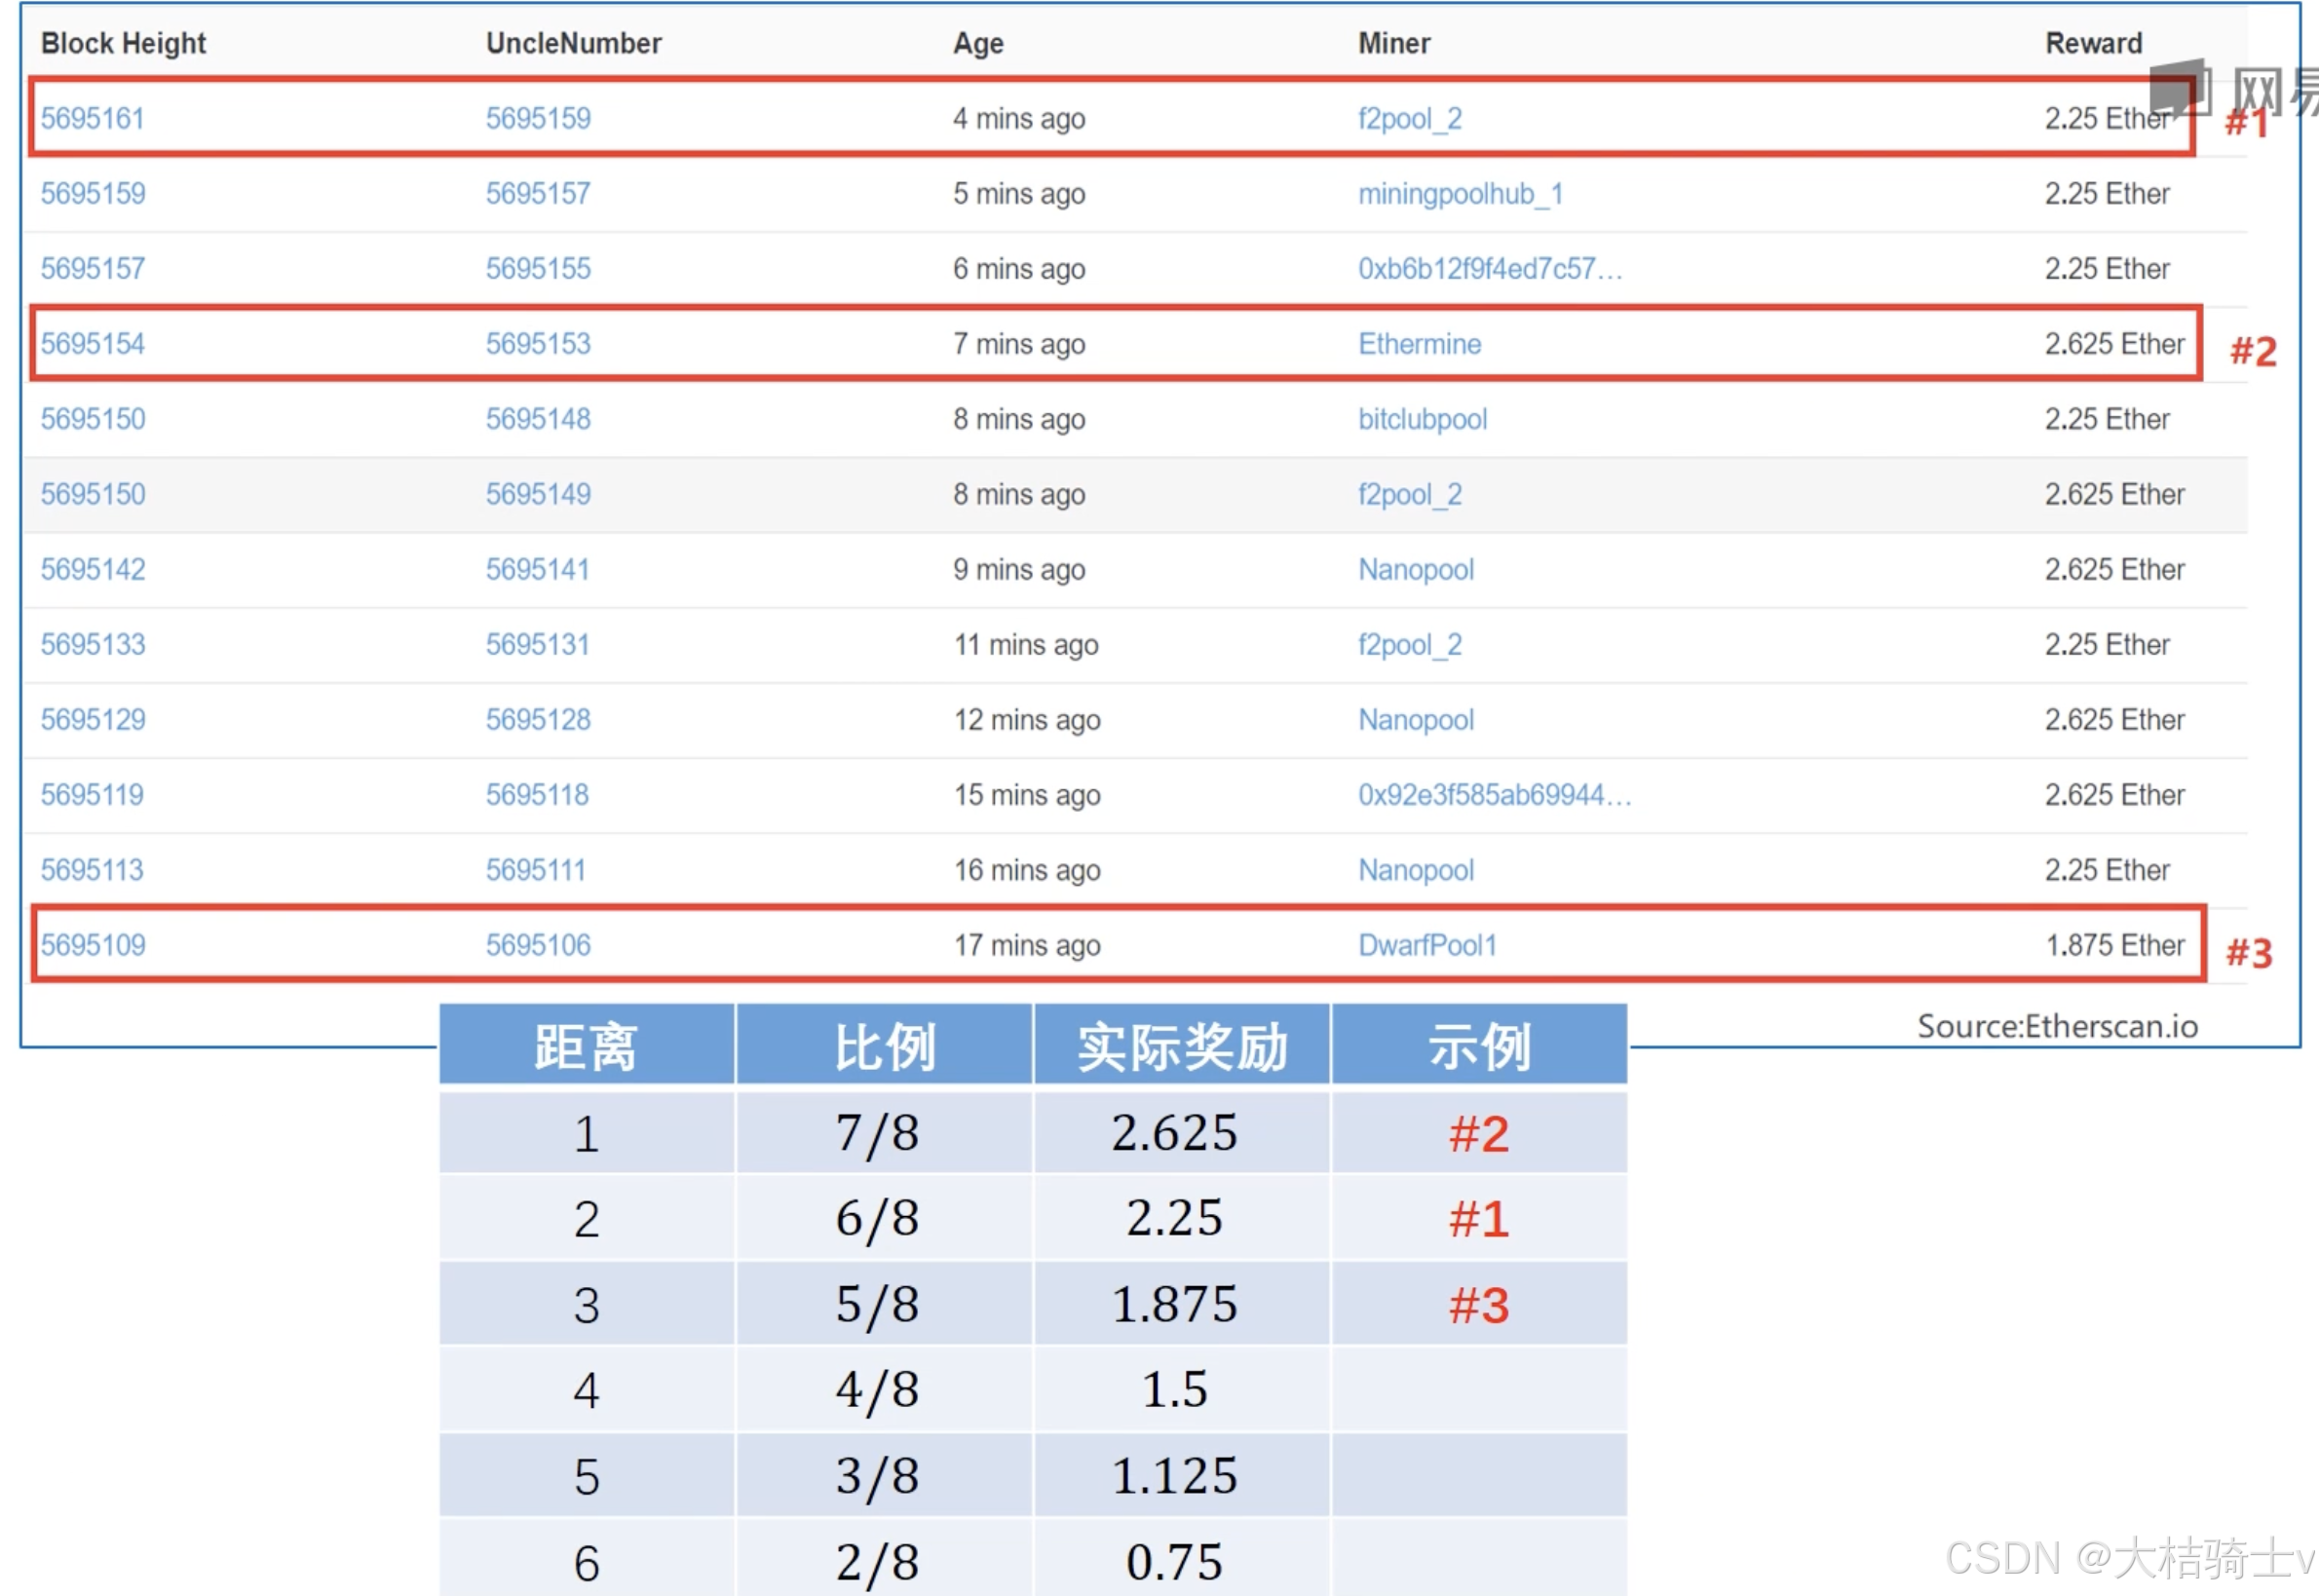The image size is (2319, 1596).
Task: Click the 实际奖励 table header cell
Action: pos(1182,1047)
